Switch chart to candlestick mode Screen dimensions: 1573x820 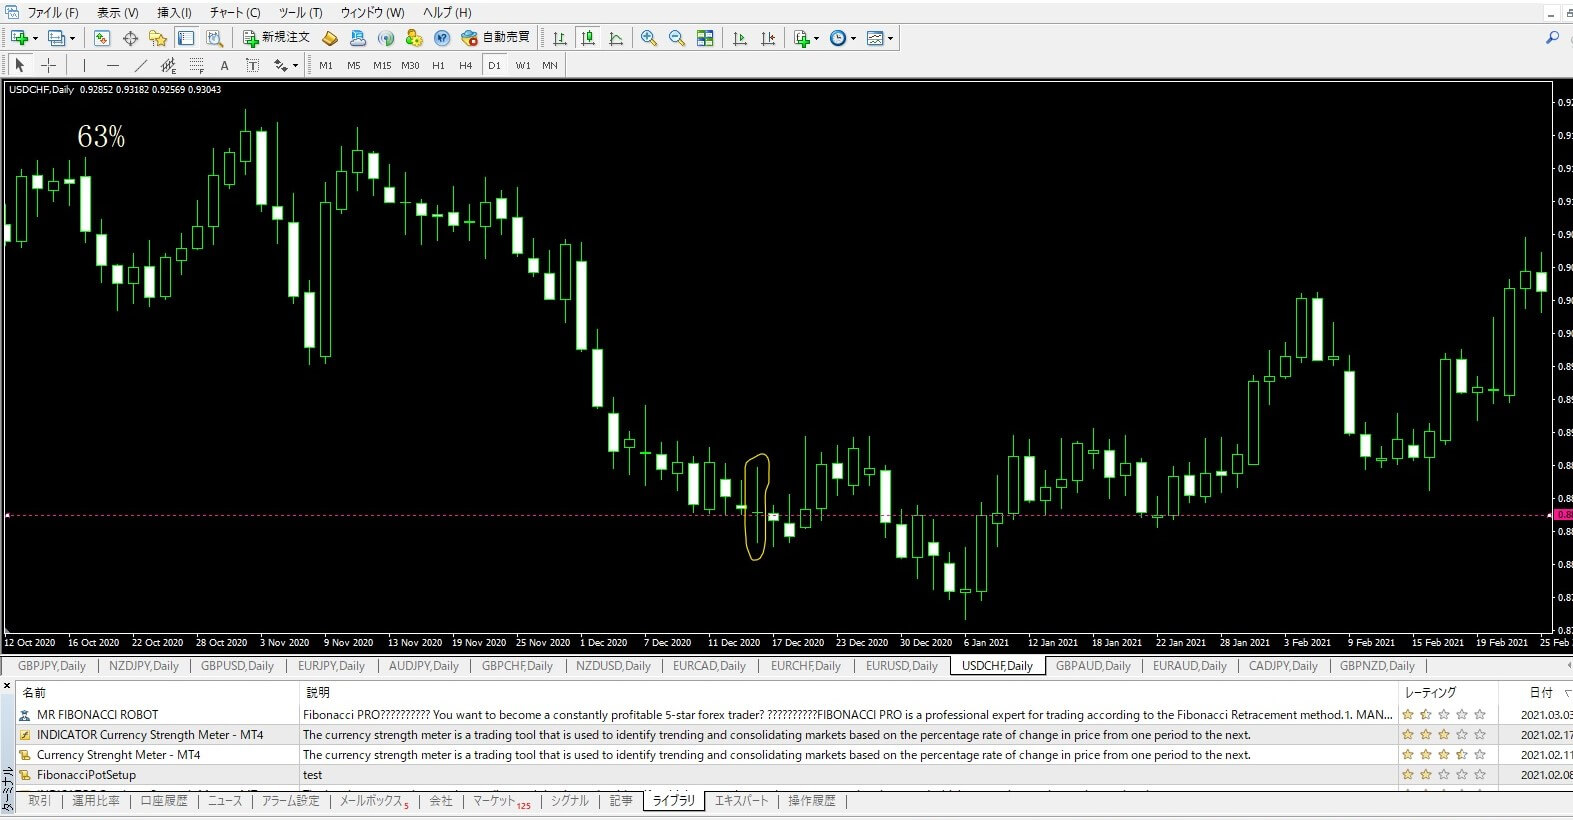pyautogui.click(x=588, y=38)
